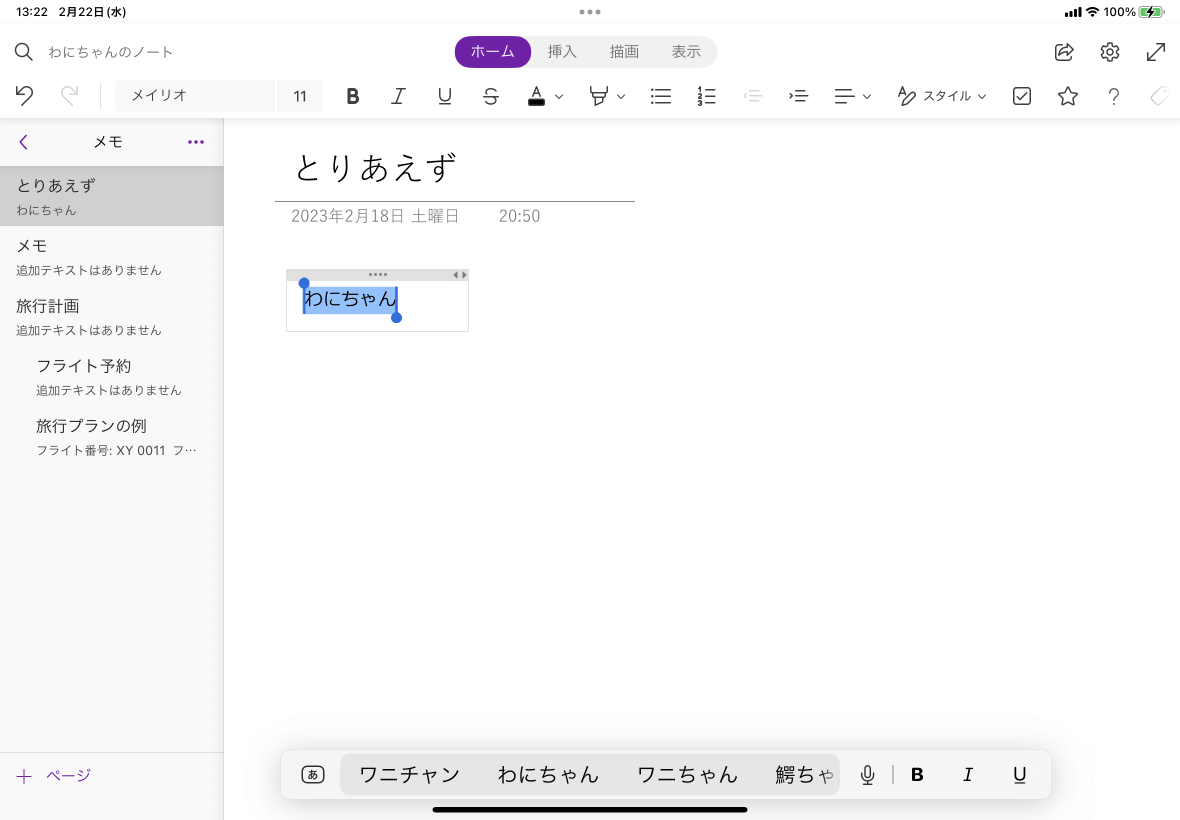The height and width of the screenshot is (820, 1180).
Task: Insert a to-do checkbox tag
Action: tap(1022, 96)
